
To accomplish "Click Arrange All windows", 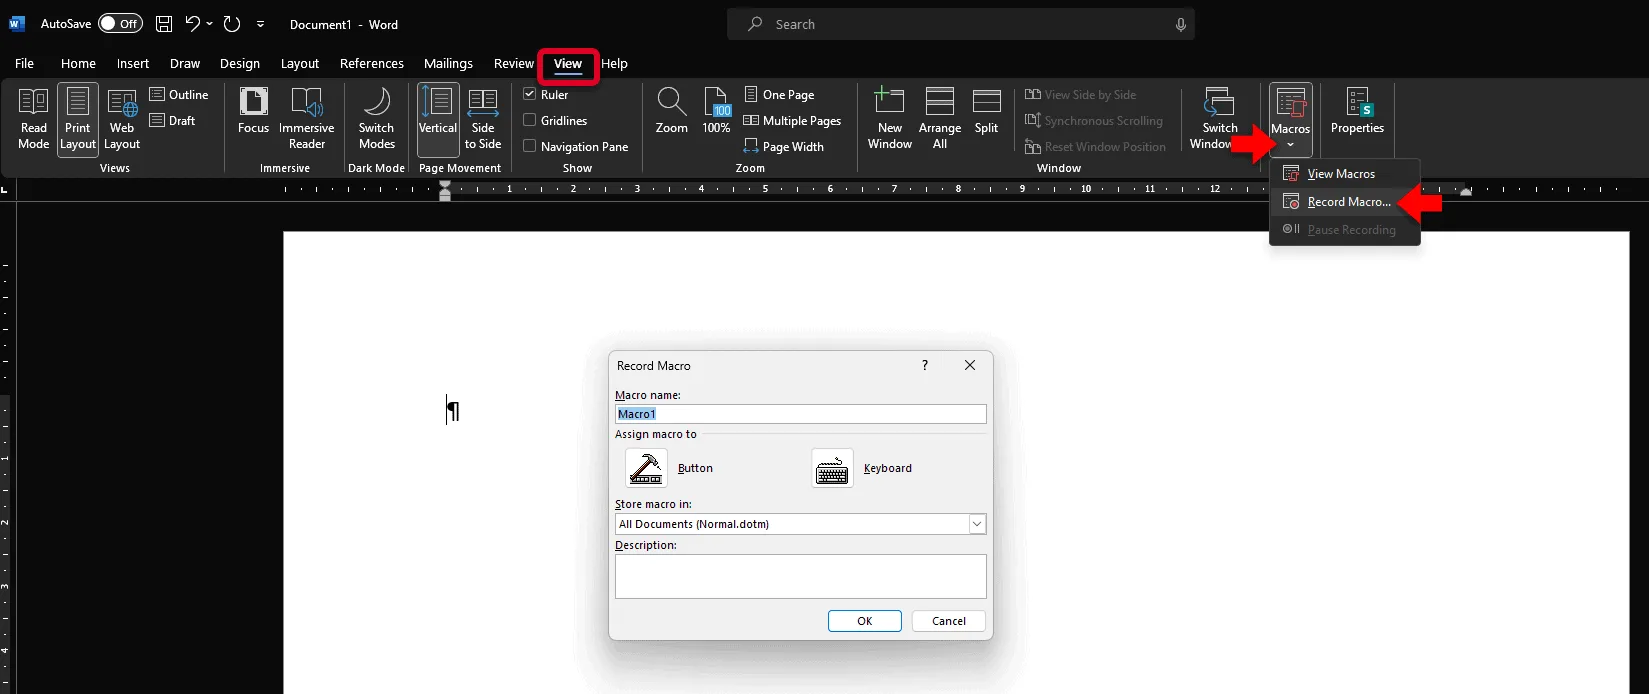I will pos(940,119).
